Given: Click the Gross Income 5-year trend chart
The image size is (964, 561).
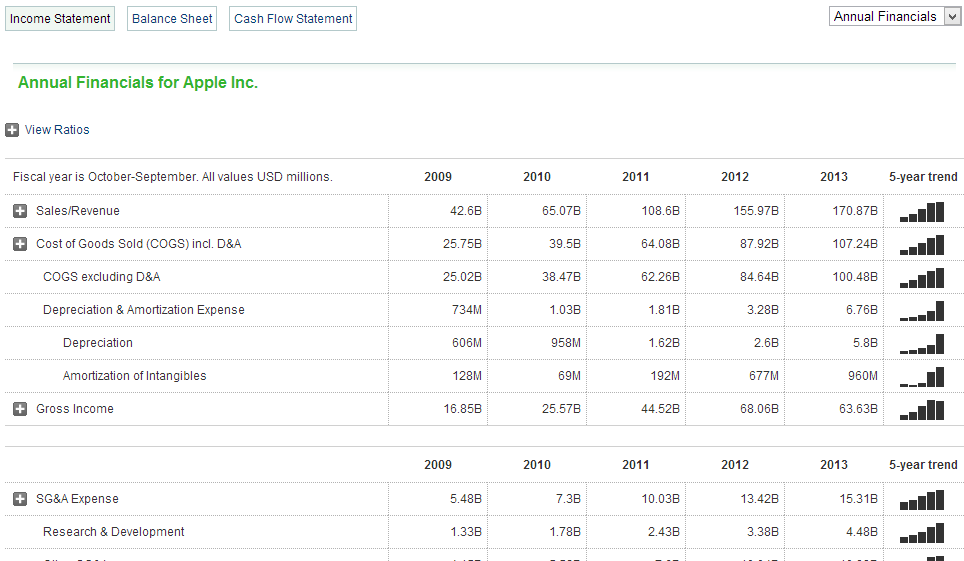Looking at the screenshot, I should (921, 409).
